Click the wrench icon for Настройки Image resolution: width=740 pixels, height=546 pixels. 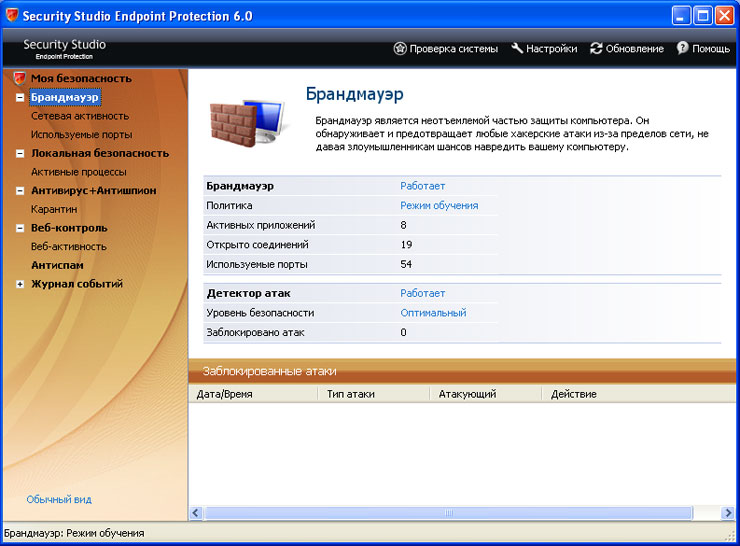point(517,48)
